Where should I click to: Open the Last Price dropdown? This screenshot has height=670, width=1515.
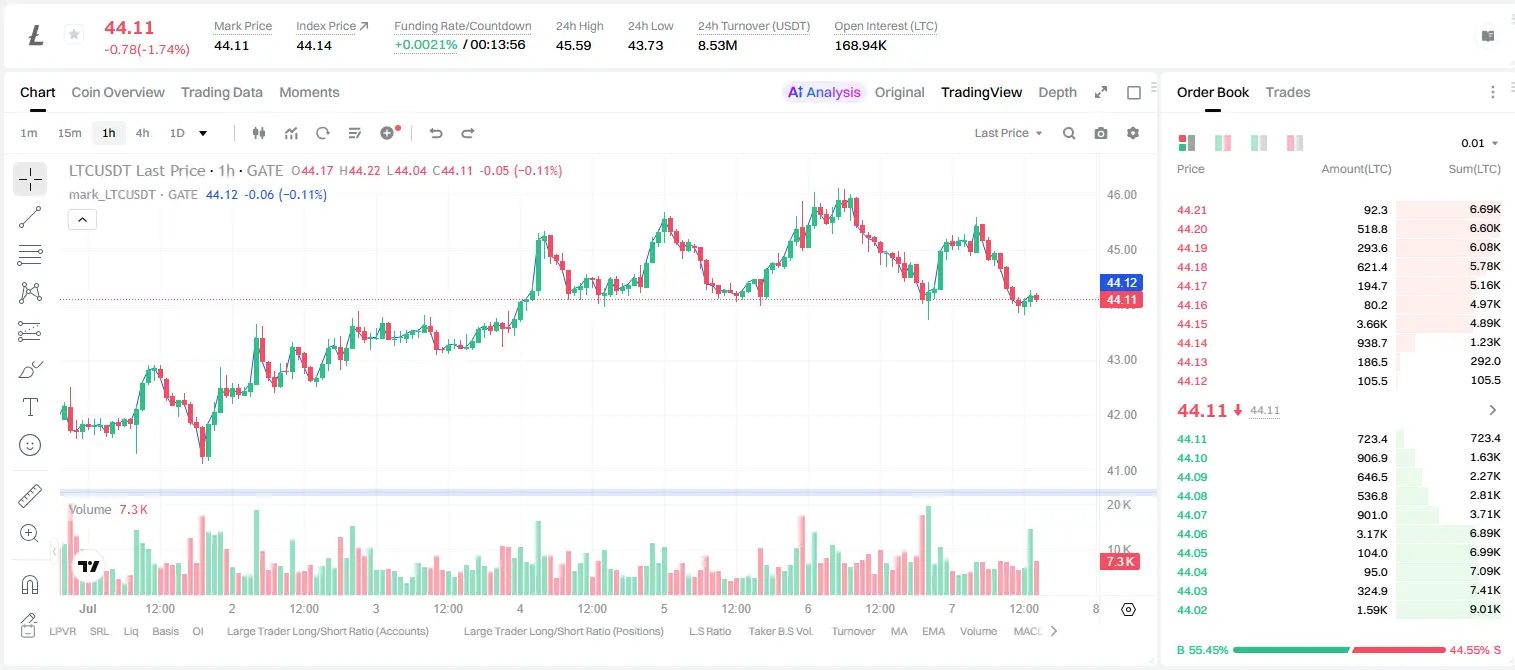(1008, 133)
